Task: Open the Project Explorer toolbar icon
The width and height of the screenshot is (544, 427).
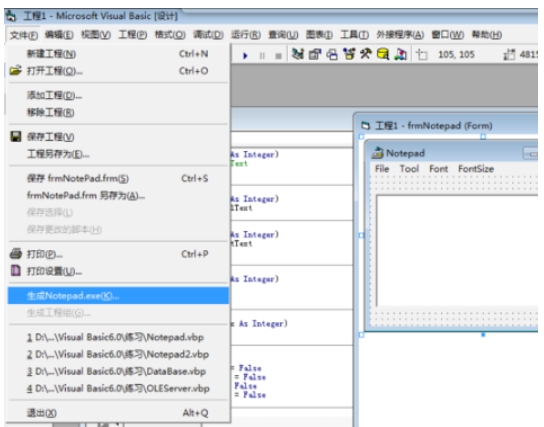Action: [298, 54]
